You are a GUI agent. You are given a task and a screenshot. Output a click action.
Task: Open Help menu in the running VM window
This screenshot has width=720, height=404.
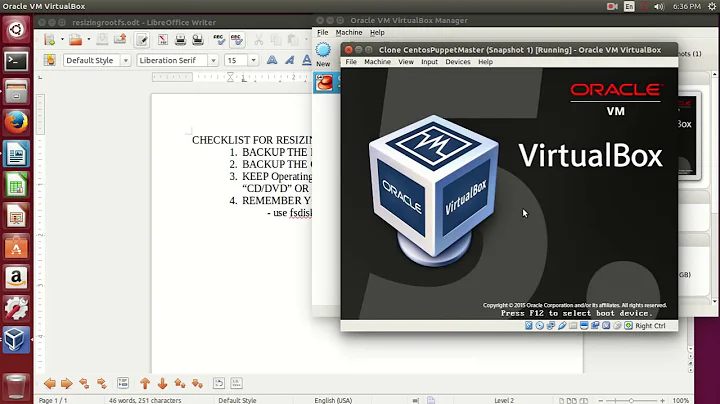tap(485, 62)
